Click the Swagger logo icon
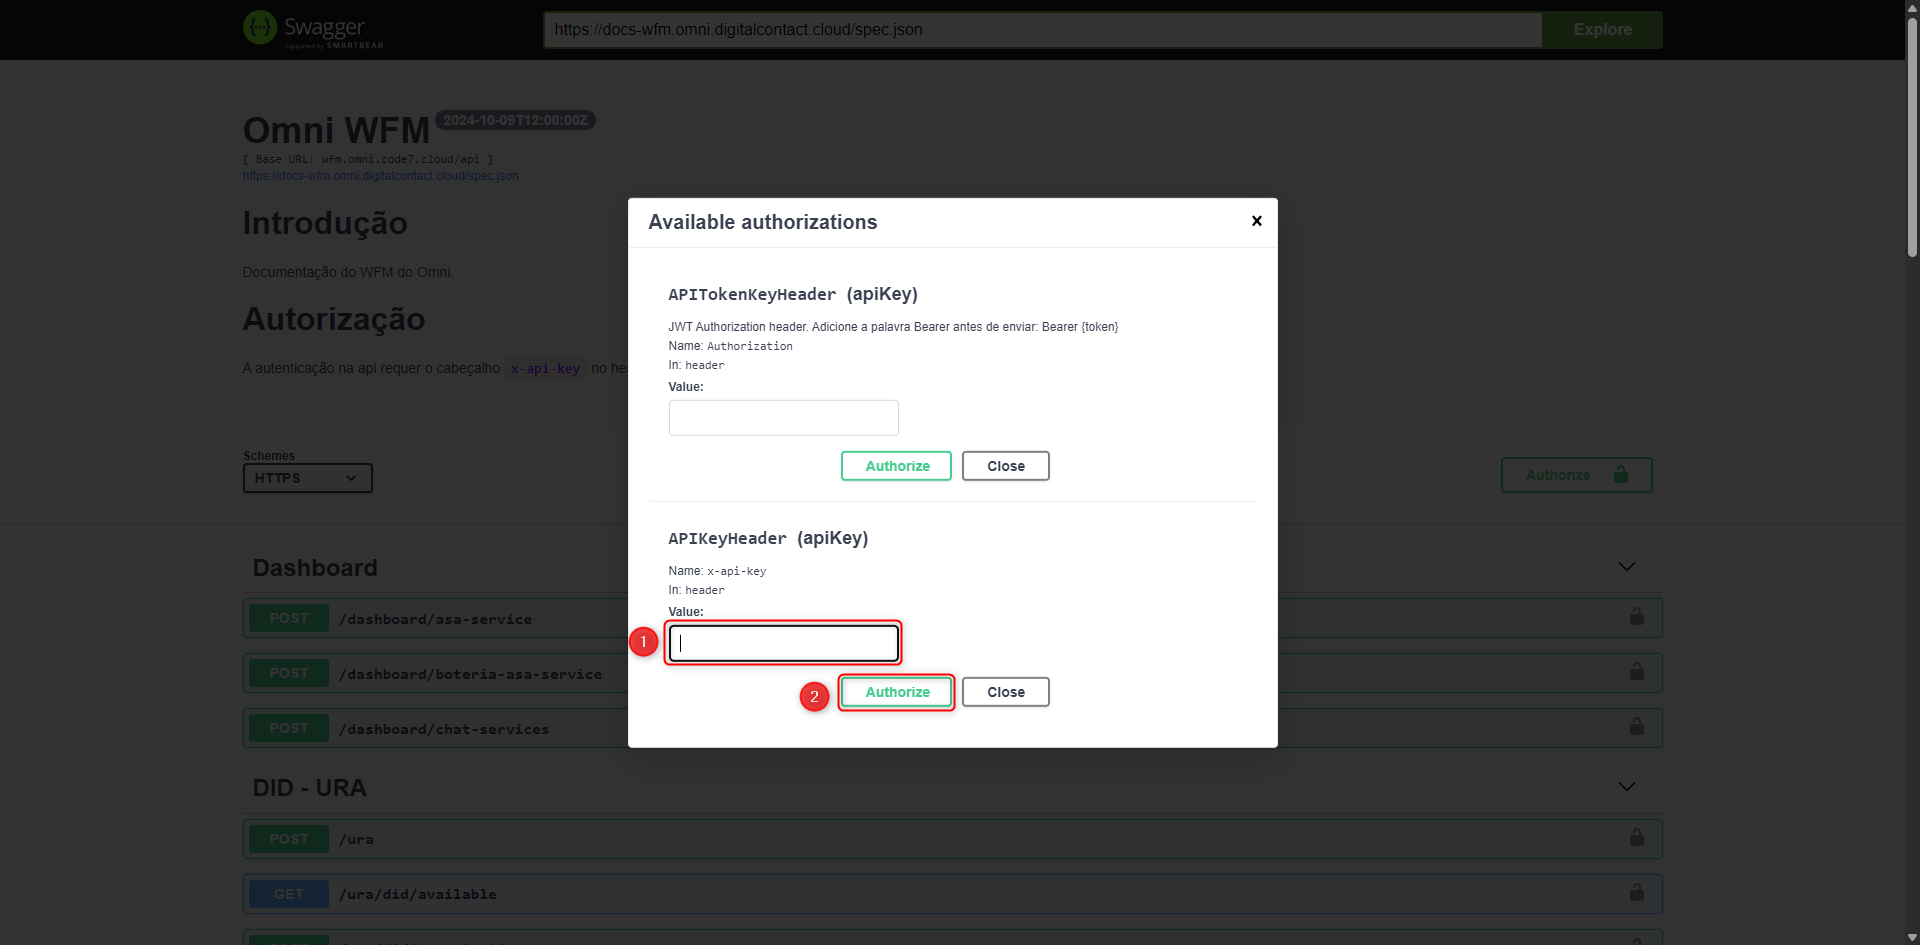The image size is (1920, 945). click(x=259, y=28)
